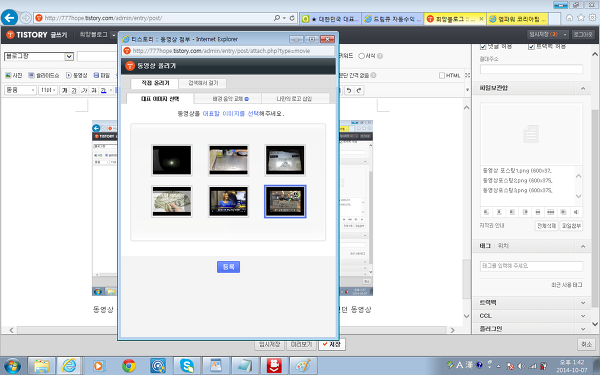
Task: Collapse the 파일보관함 panel
Action: [583, 88]
